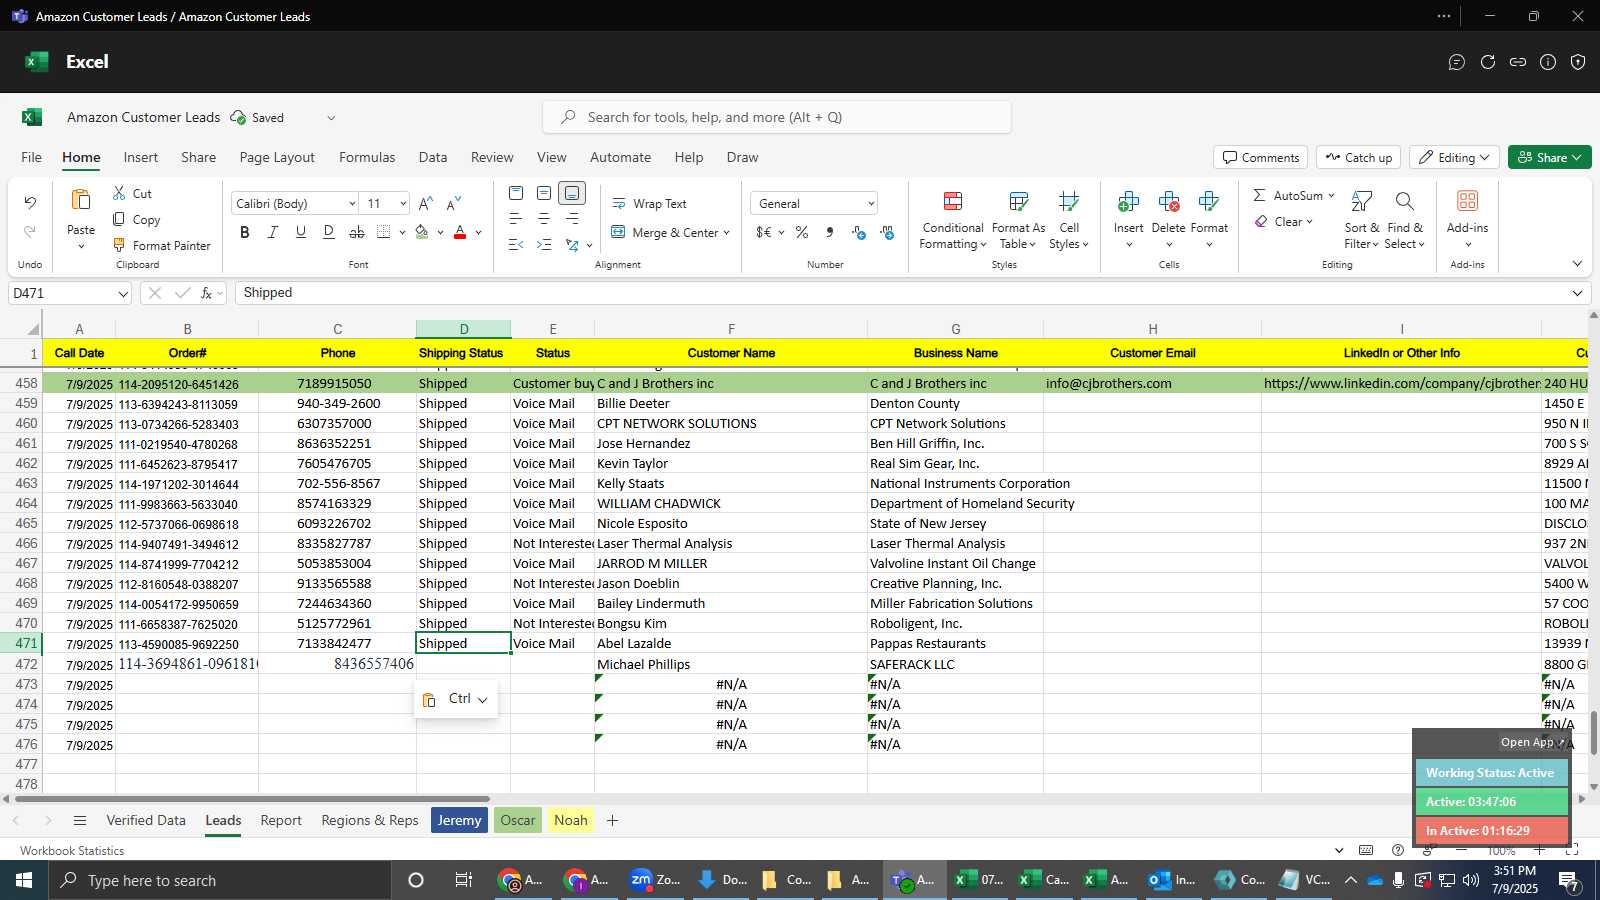Viewport: 1600px width, 900px height.
Task: Open the File menu
Action: [x=31, y=157]
